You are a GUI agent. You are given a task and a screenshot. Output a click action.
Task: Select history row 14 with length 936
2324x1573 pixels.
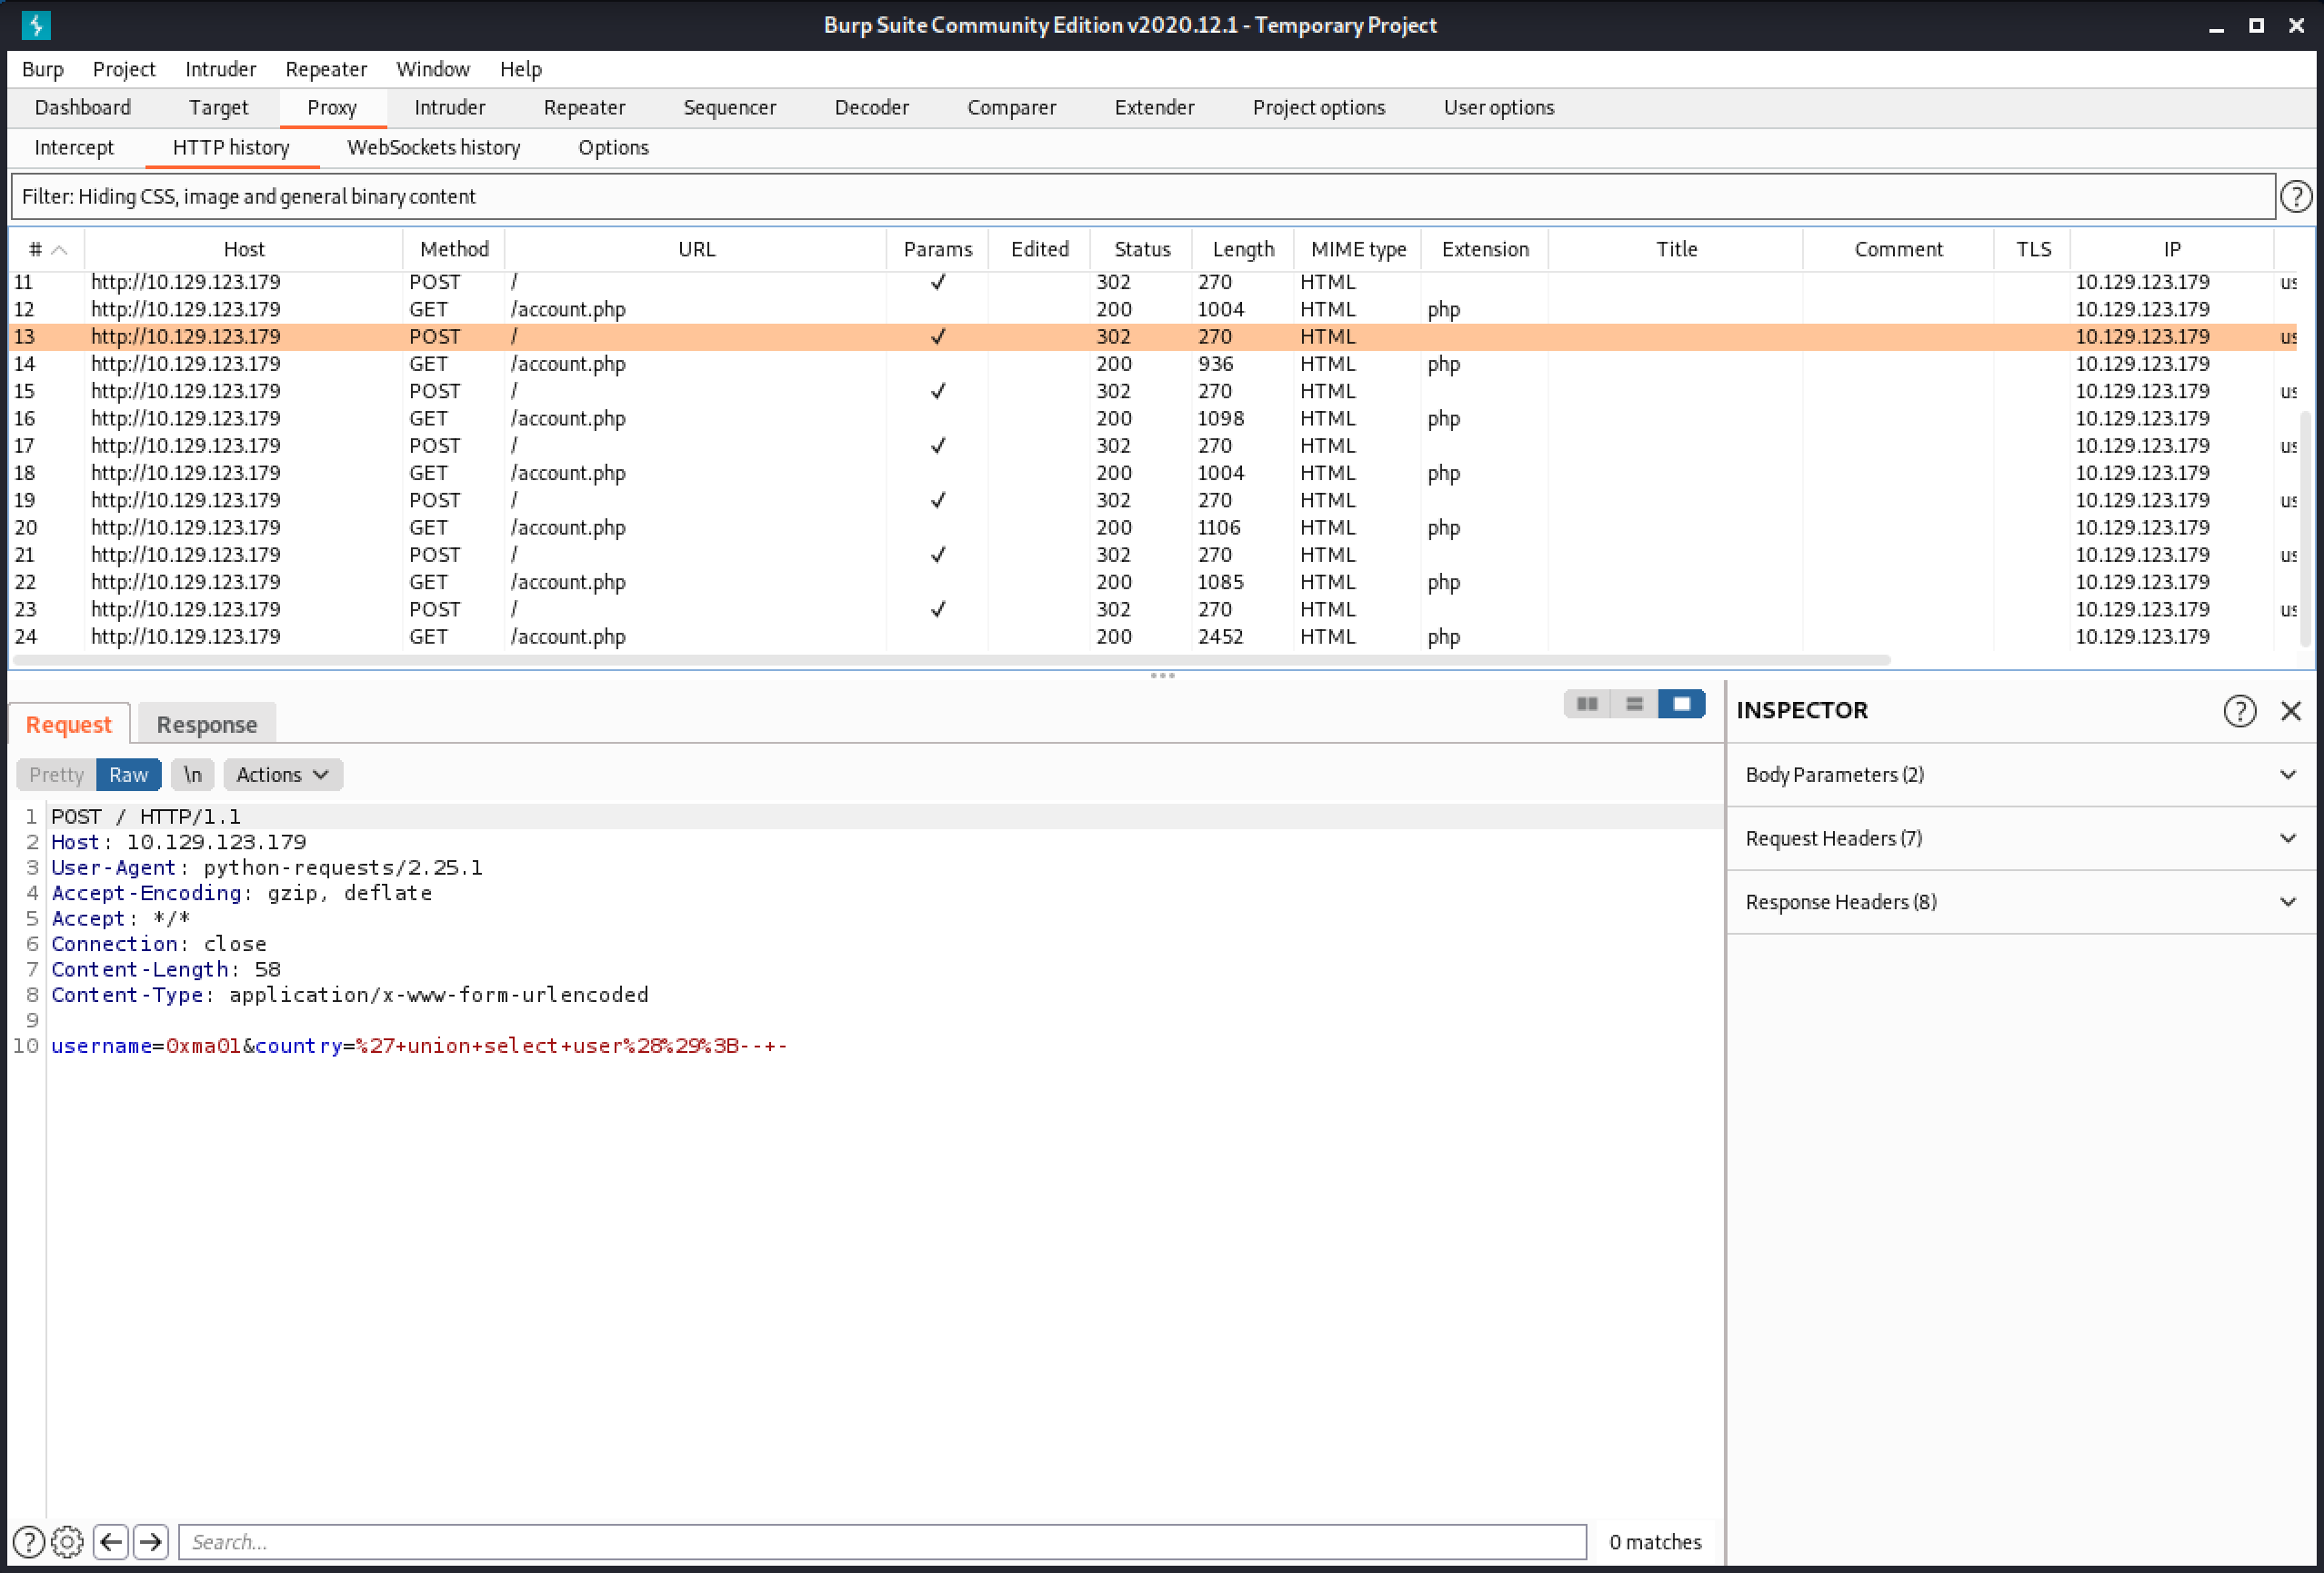tap(1152, 363)
